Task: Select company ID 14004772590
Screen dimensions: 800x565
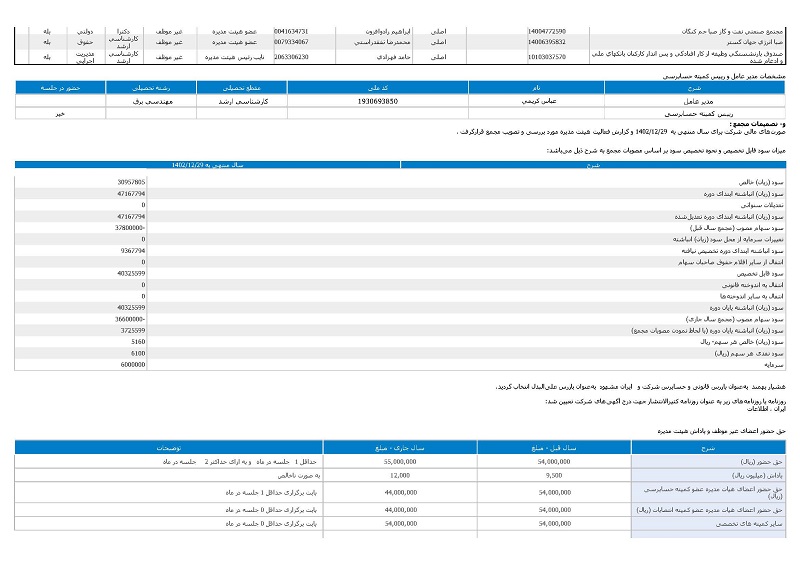Action: 546,31
